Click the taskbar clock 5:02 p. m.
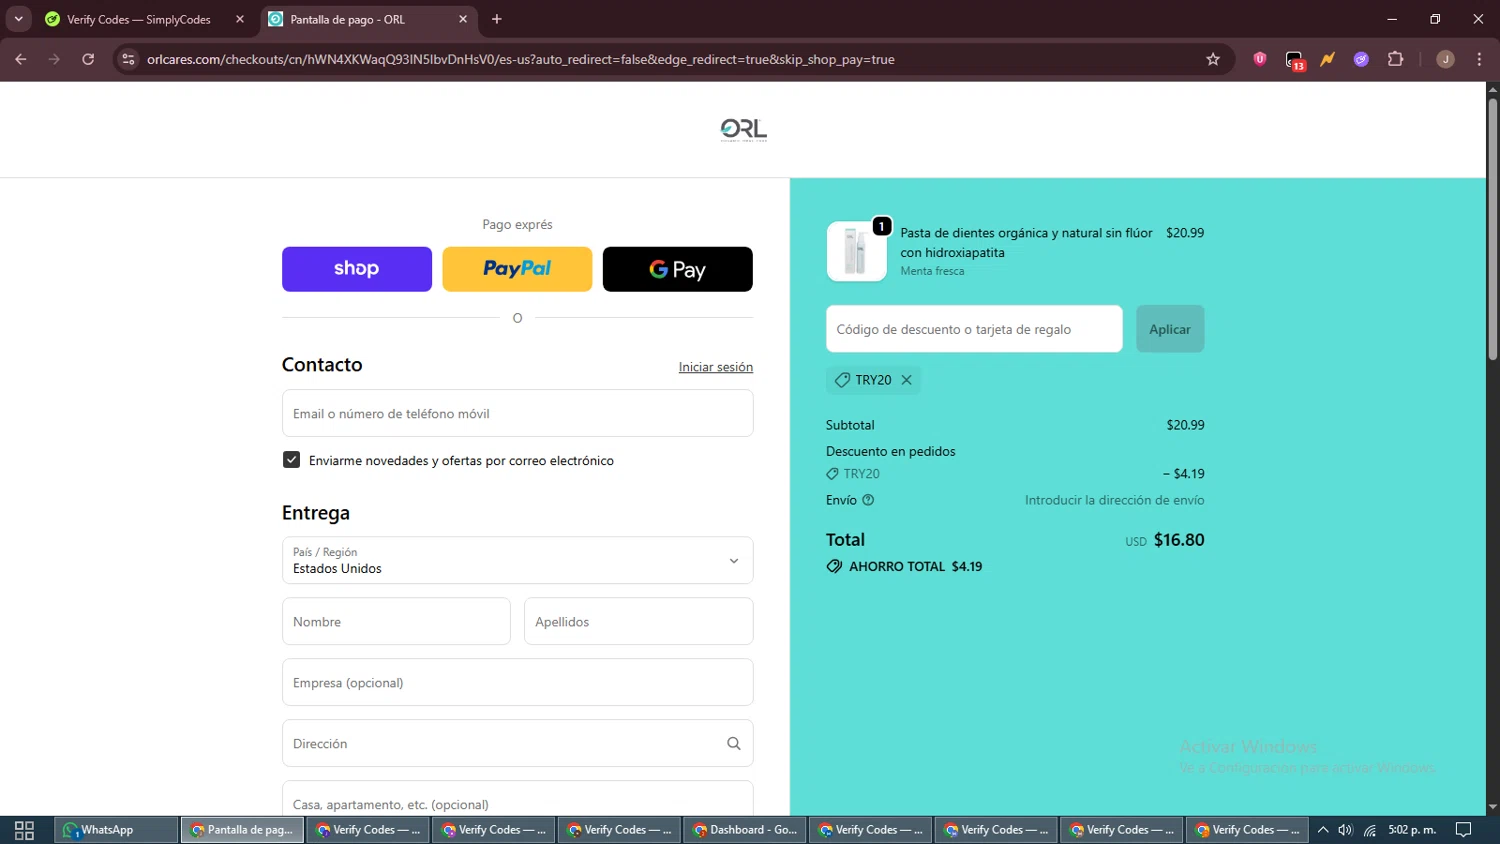 pyautogui.click(x=1412, y=830)
